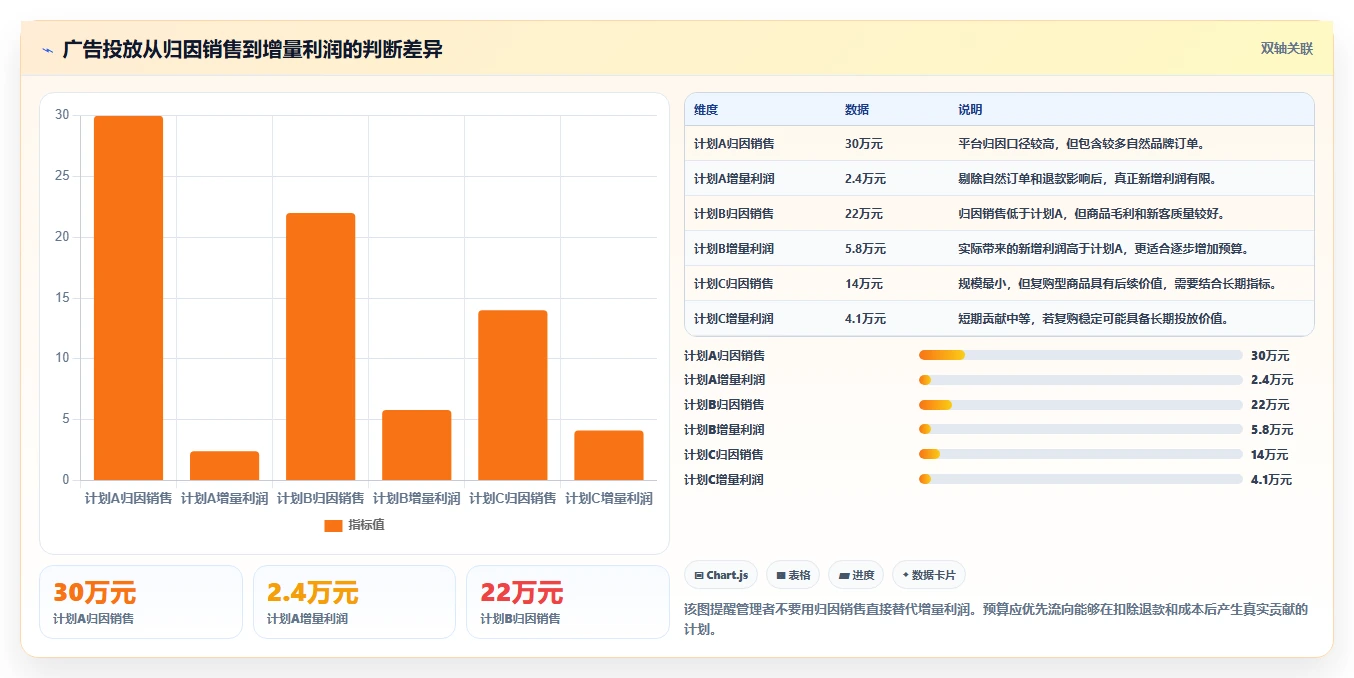1354x678 pixels.
Task: Click the 双轴关联 label in header
Action: (1286, 49)
